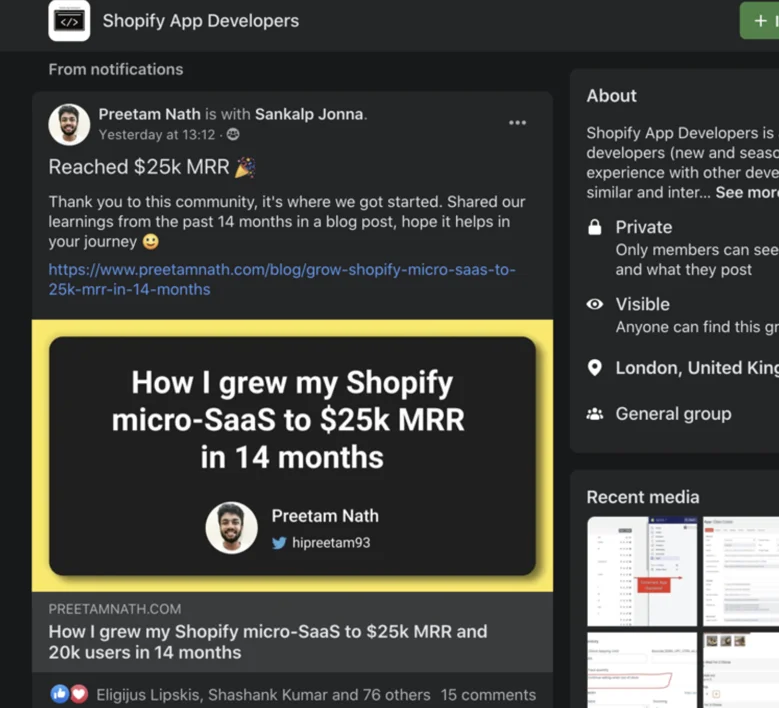Screen dimensions: 779x708
Task: Click the post privacy audience icon
Action: pos(233,135)
